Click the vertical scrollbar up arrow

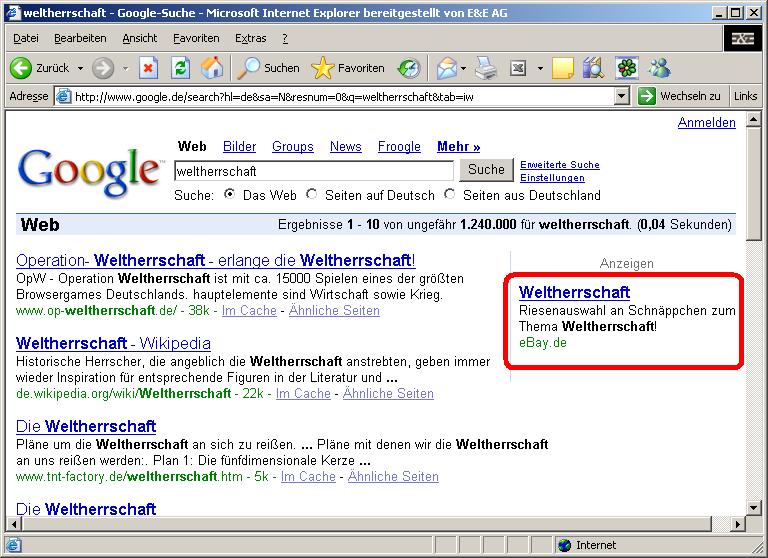753,119
